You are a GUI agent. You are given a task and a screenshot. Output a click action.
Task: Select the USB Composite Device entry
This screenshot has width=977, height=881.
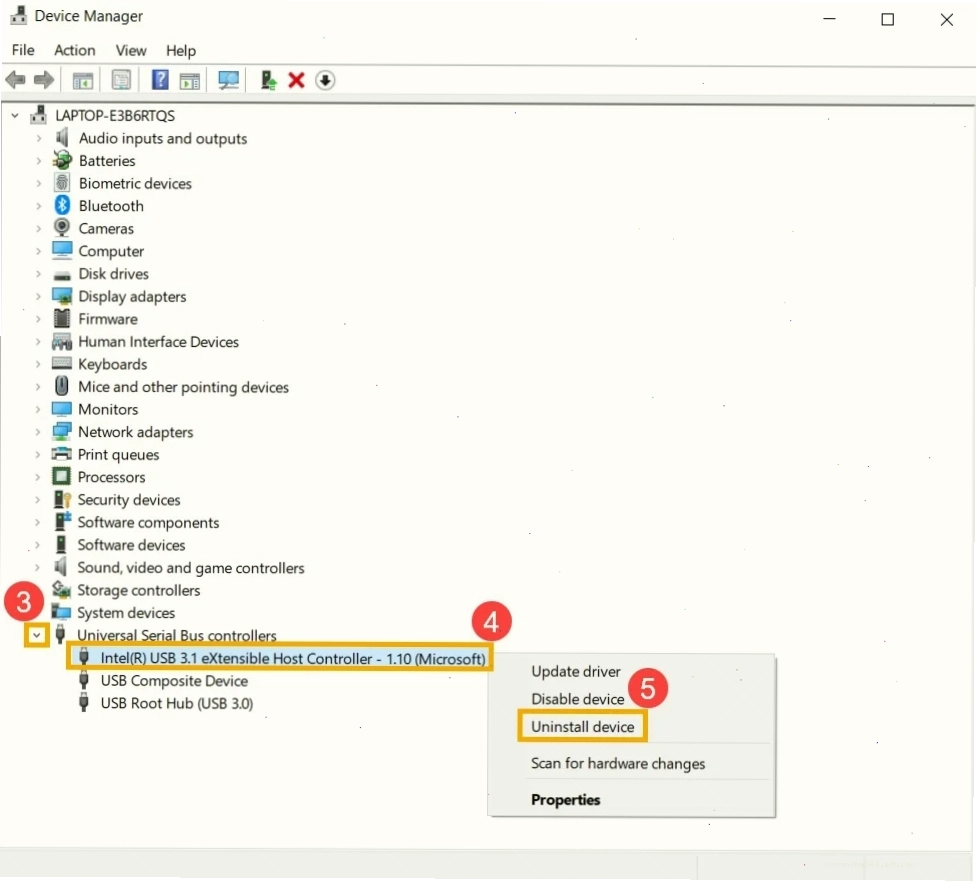(174, 680)
